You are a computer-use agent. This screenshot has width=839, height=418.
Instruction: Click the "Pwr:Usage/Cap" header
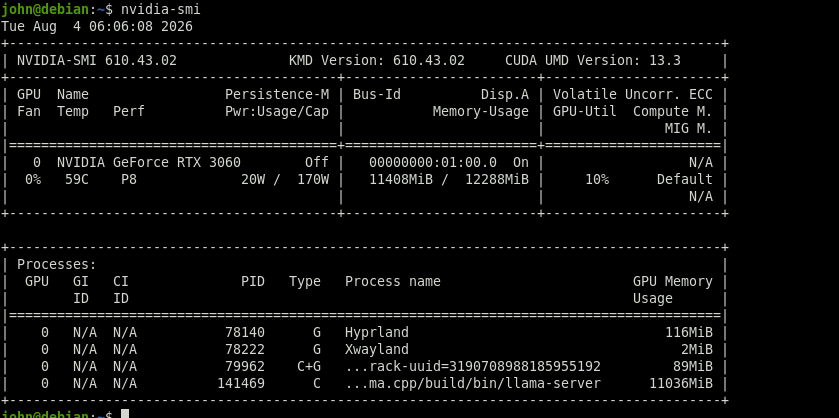tap(277, 112)
